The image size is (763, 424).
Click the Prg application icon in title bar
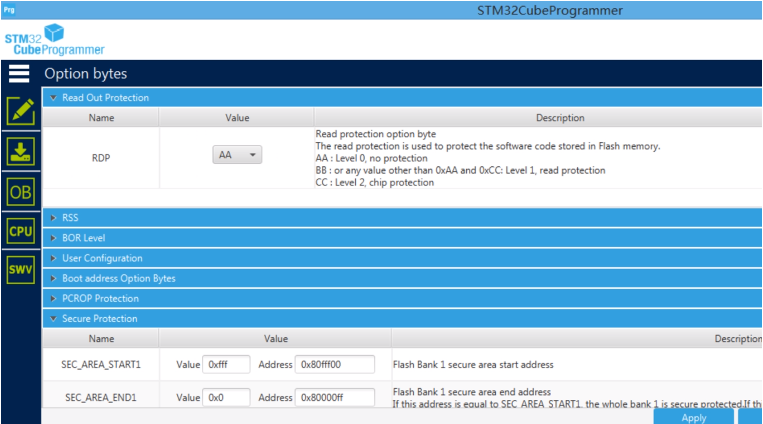point(9,10)
